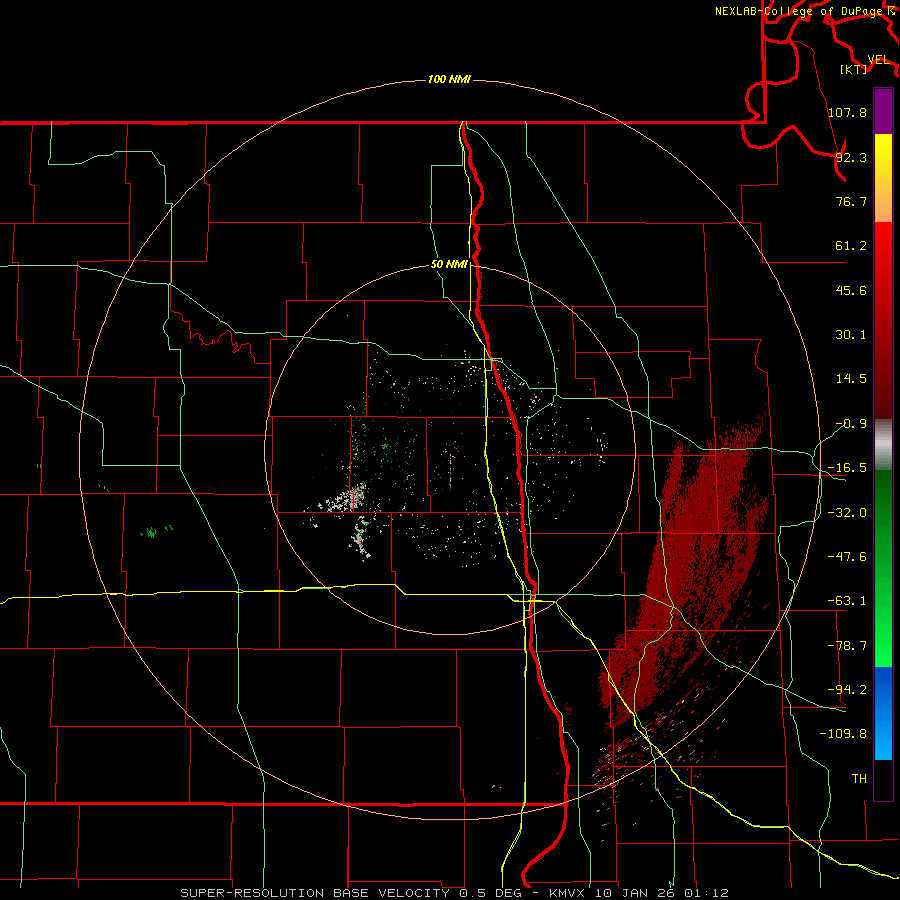Click the -47.6 velocity scale value

tap(847, 557)
